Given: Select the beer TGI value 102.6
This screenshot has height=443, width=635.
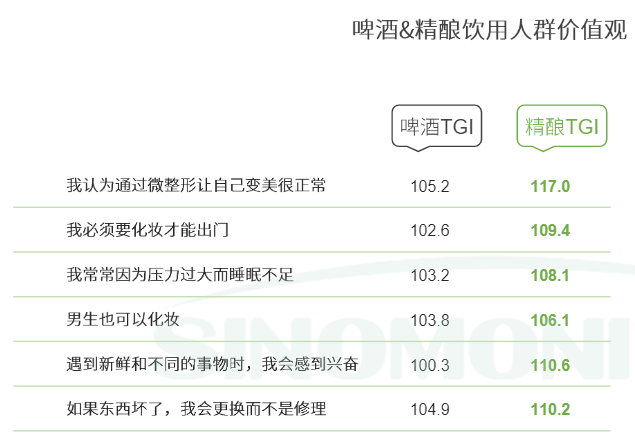Looking at the screenshot, I should pos(430,231).
